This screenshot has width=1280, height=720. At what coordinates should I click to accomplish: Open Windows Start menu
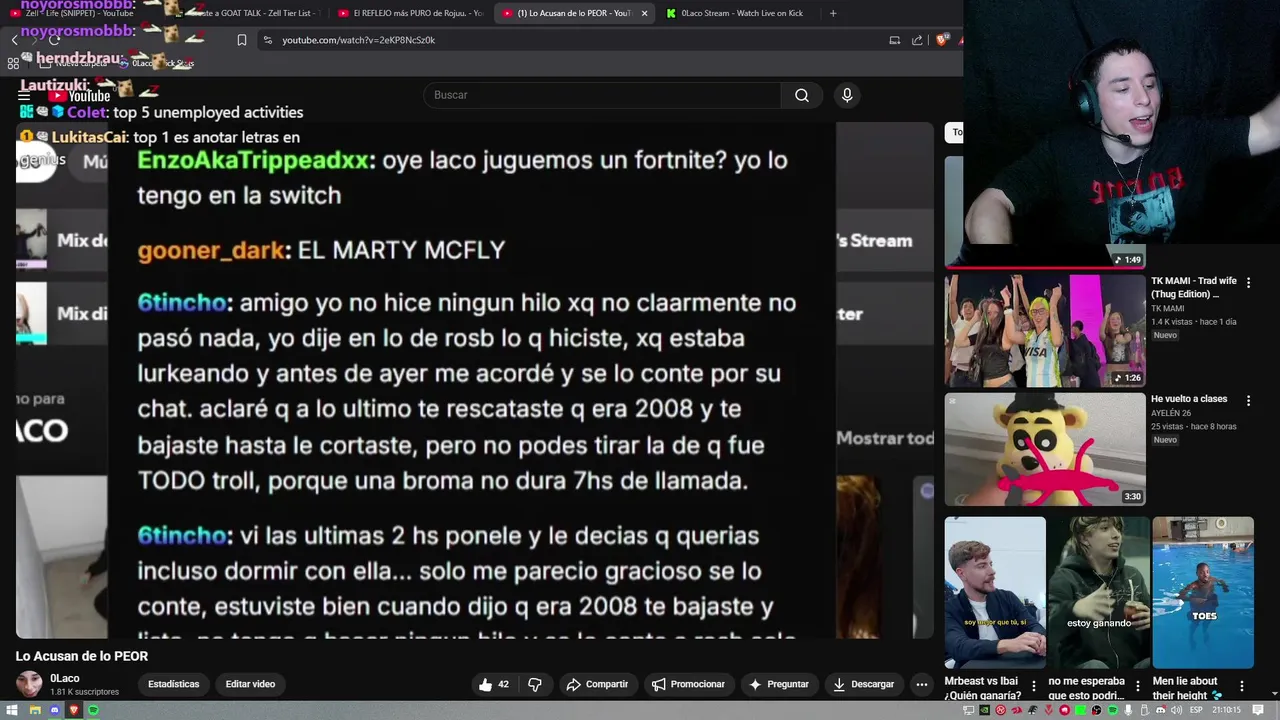point(12,710)
